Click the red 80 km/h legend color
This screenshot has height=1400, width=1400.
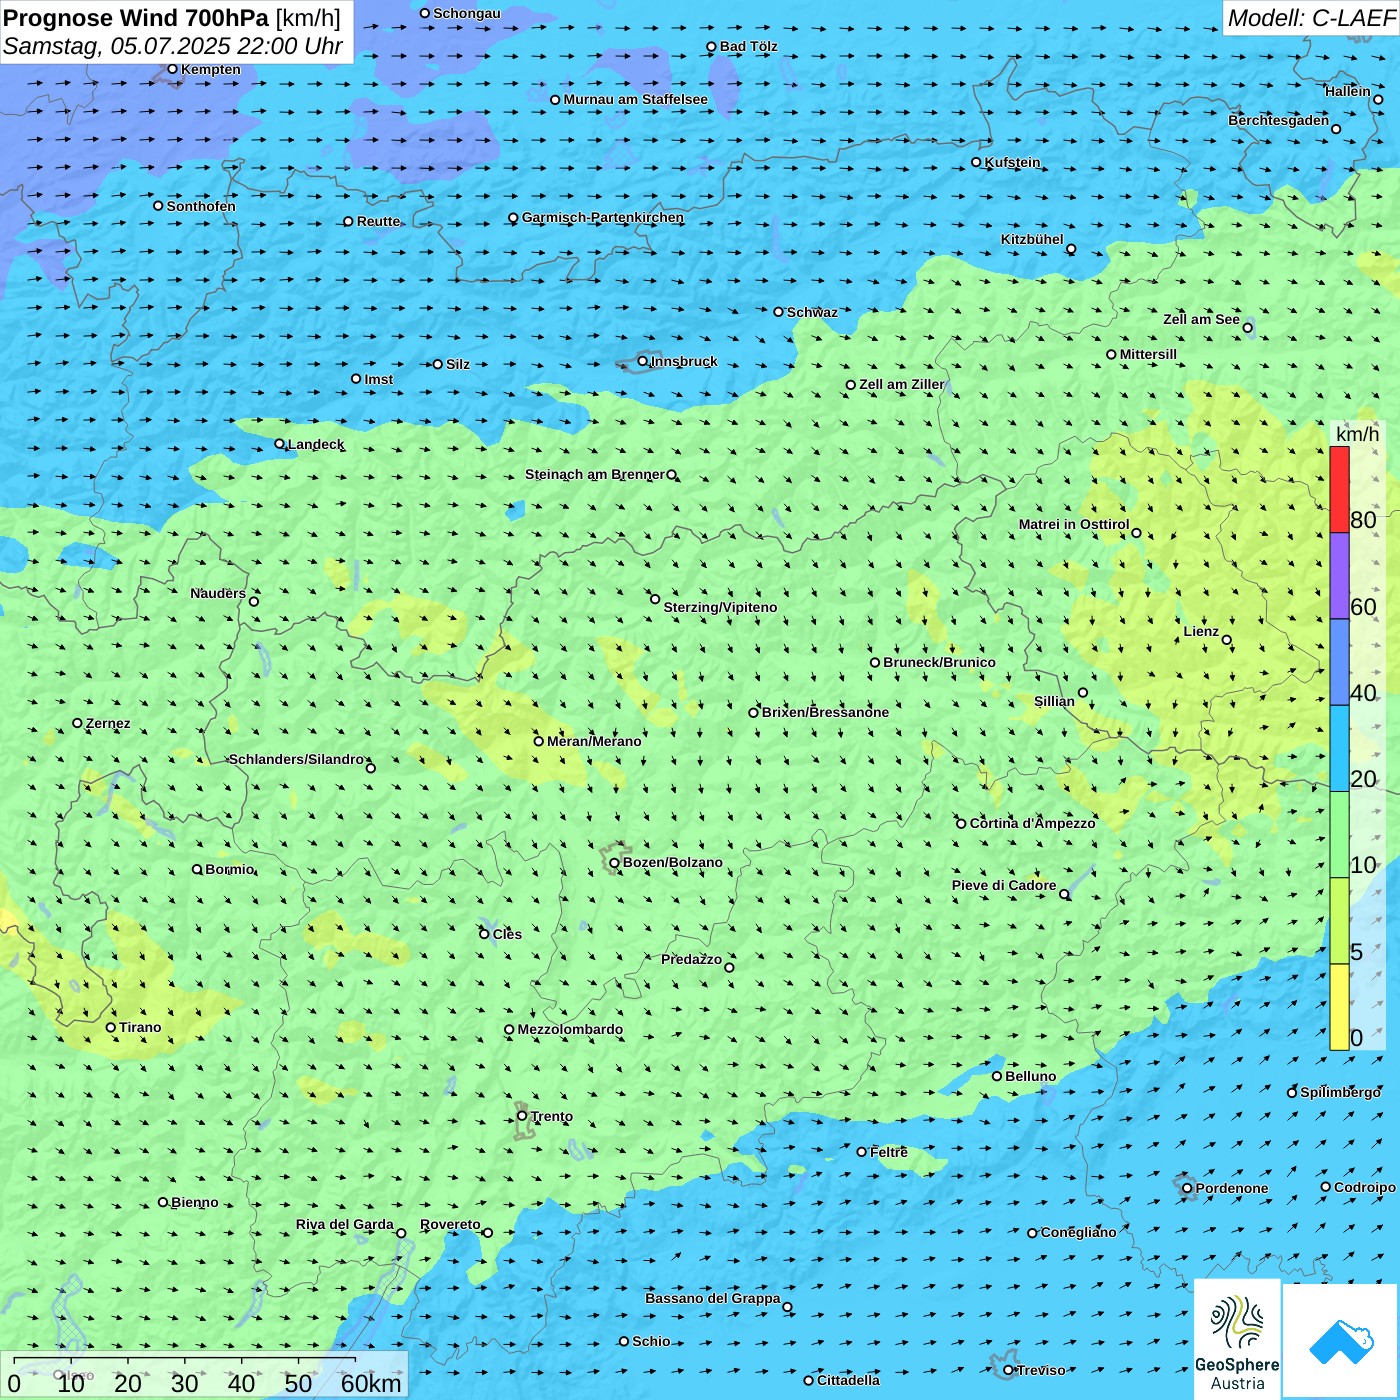click(x=1339, y=489)
